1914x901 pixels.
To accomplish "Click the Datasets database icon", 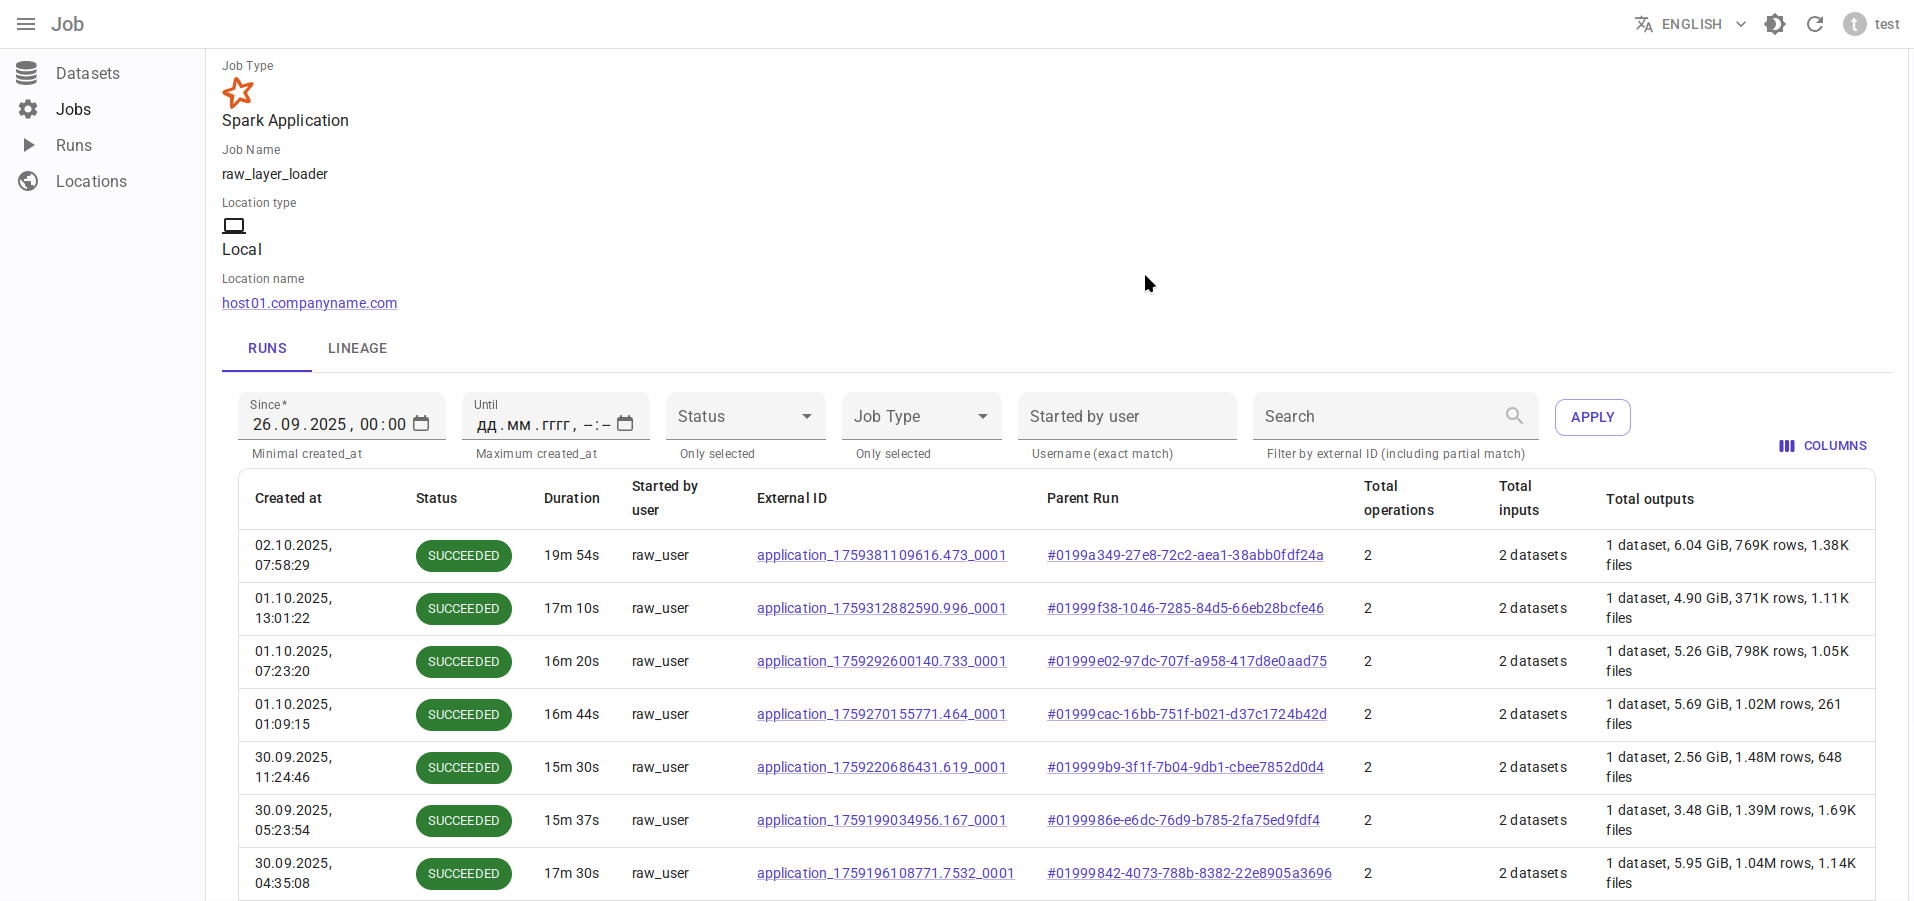I will 27,73.
